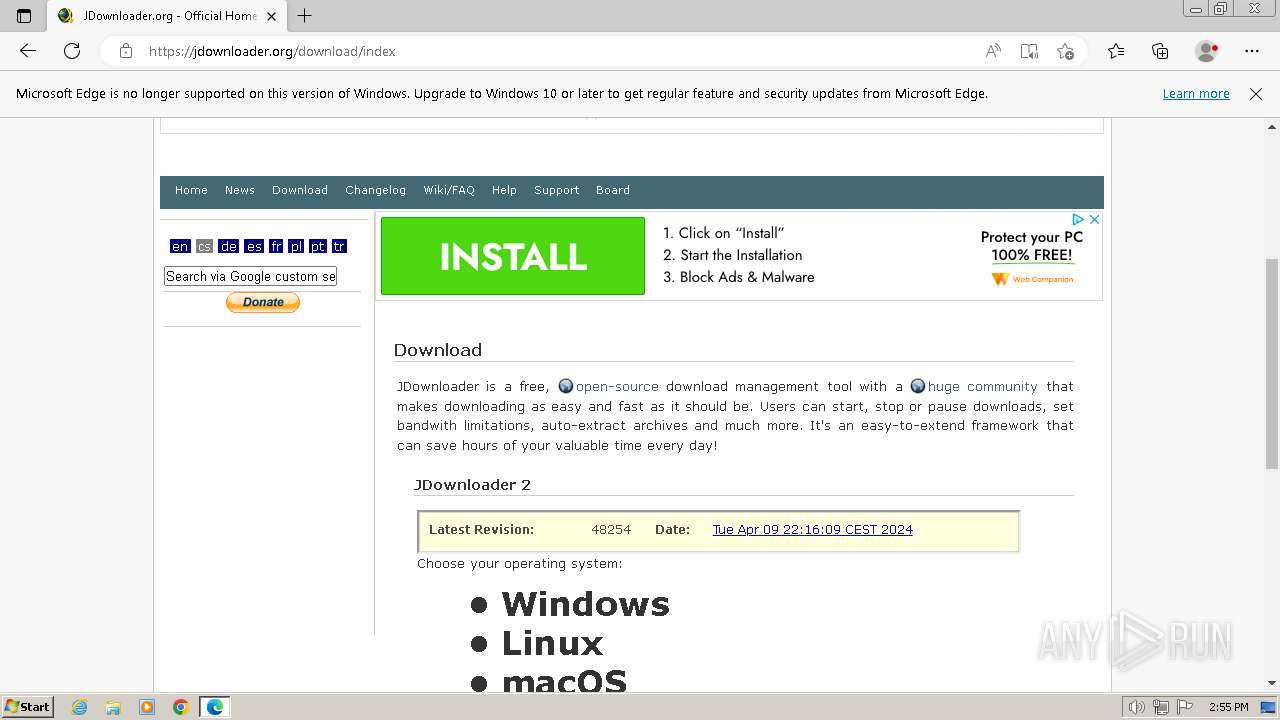Open the Changelog menu item

pyautogui.click(x=376, y=190)
